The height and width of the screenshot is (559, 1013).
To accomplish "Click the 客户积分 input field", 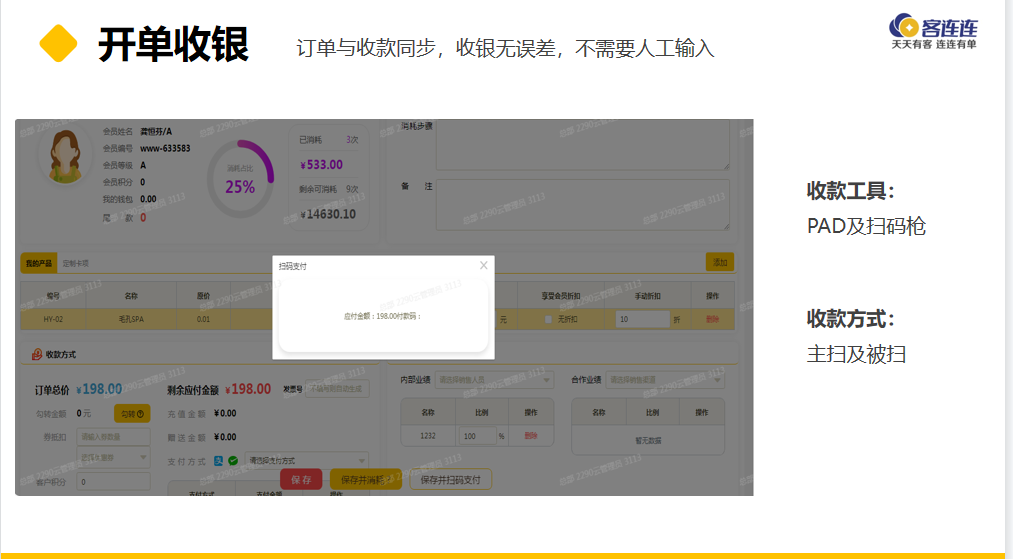I will (113, 481).
